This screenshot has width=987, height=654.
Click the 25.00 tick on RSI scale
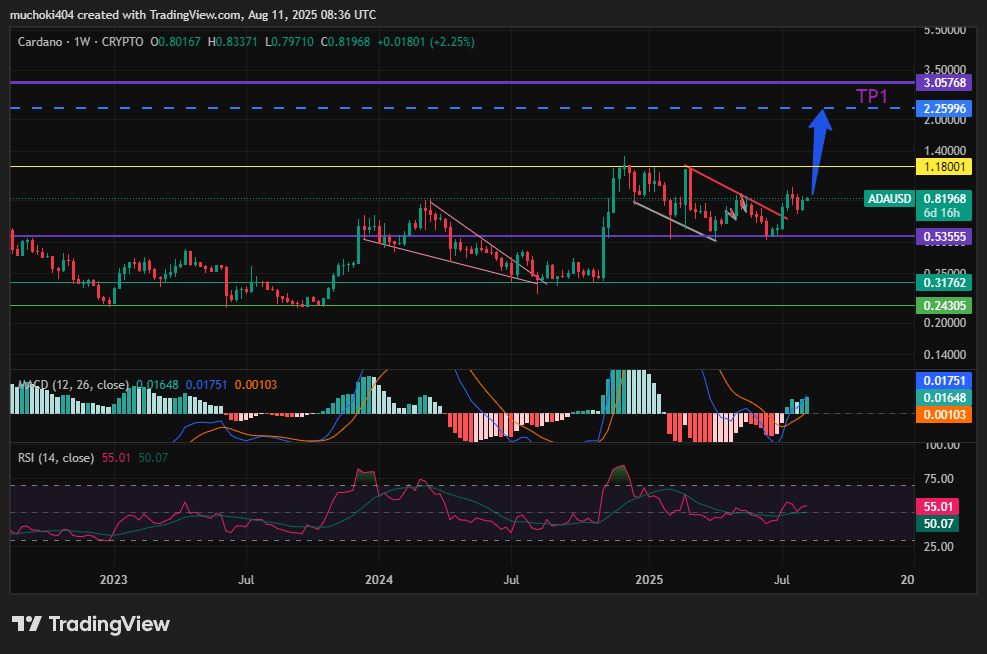(x=938, y=546)
